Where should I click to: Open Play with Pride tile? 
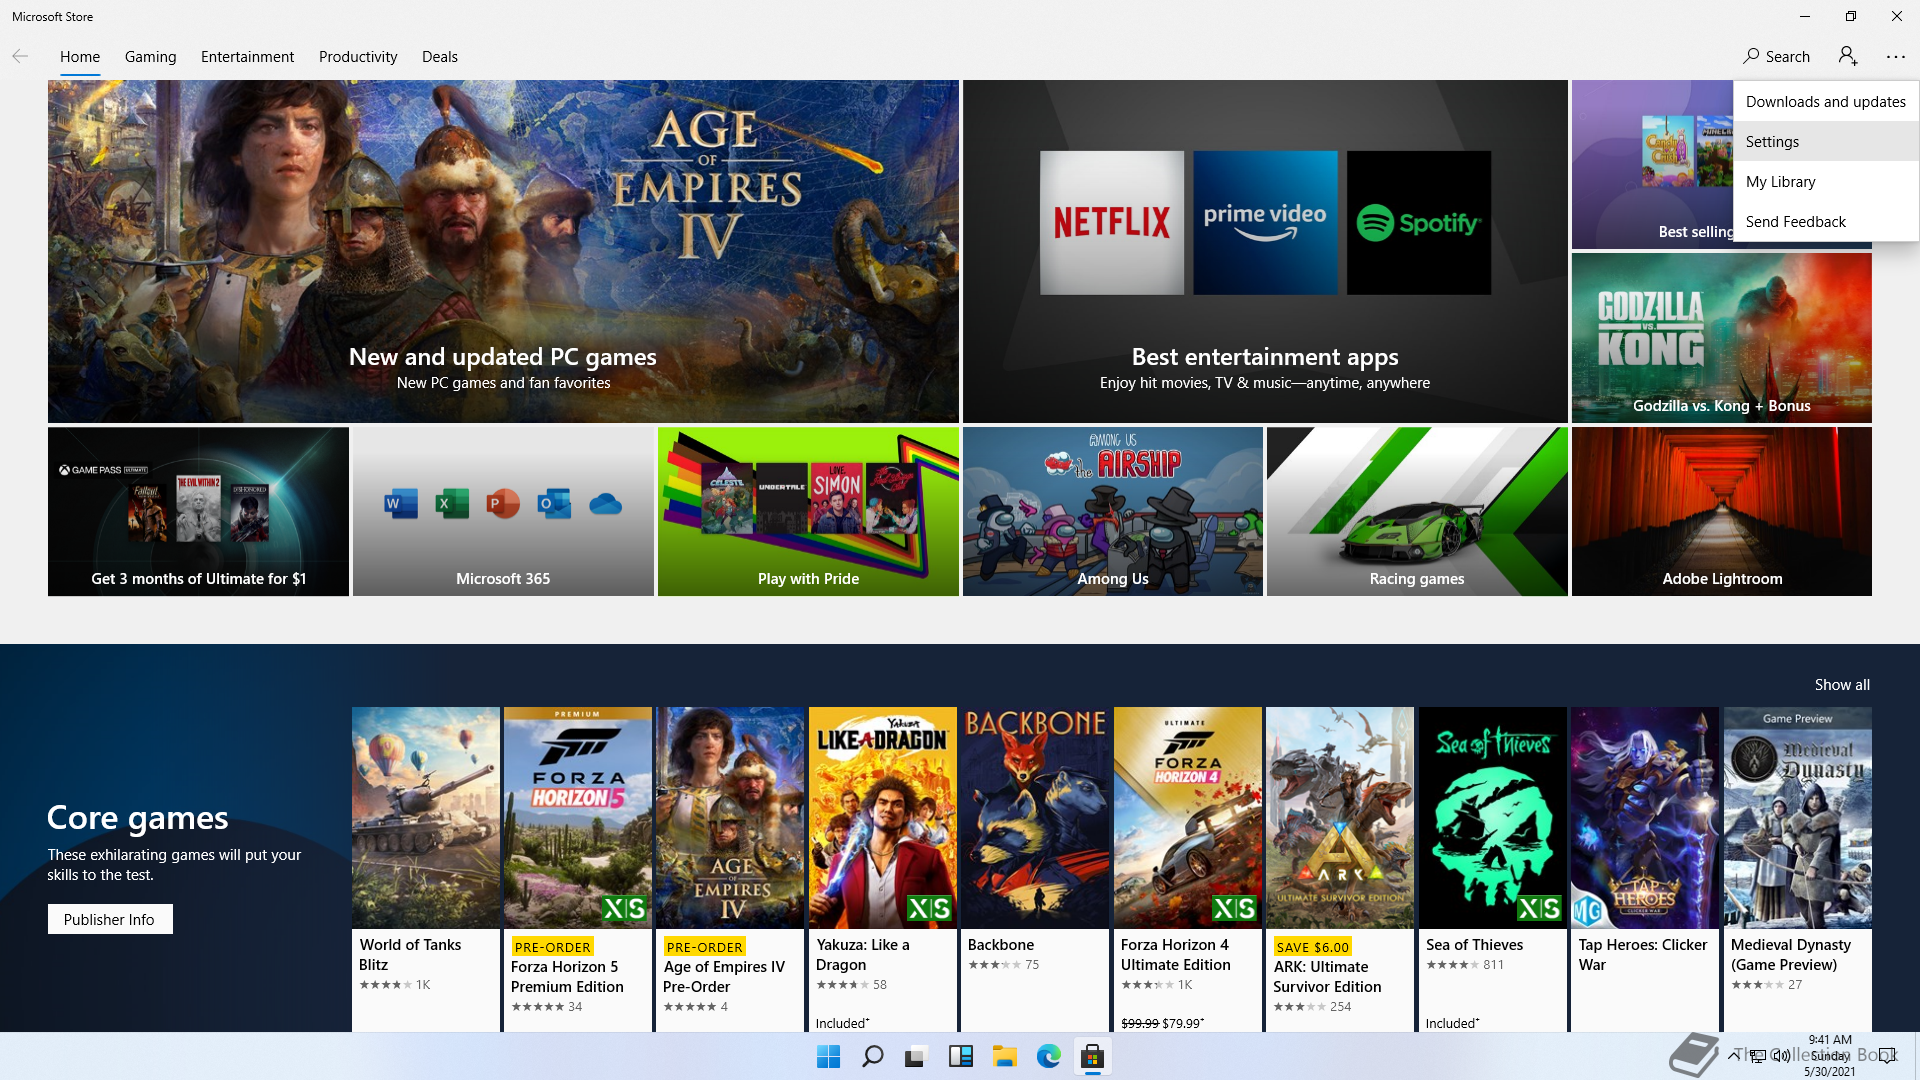(x=808, y=511)
